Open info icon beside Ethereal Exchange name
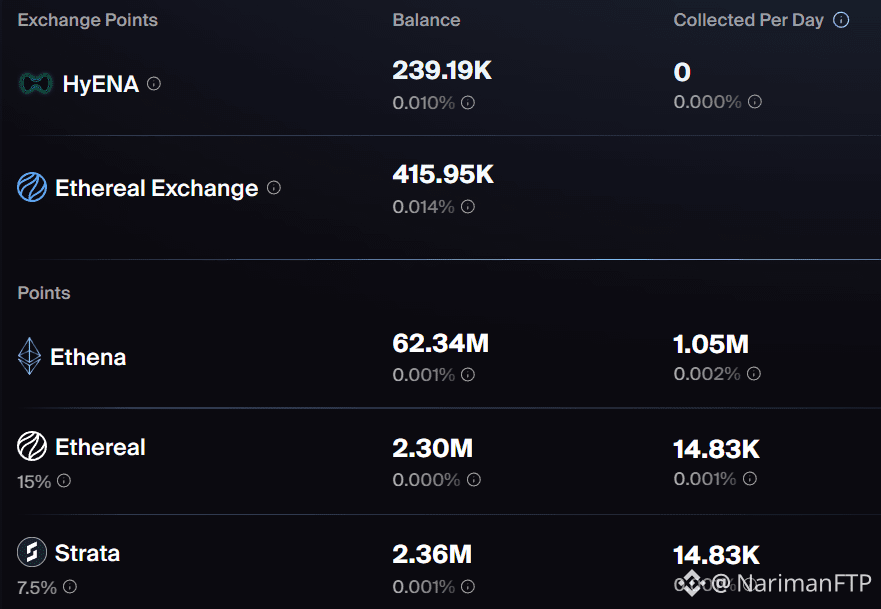Screen dimensions: 881x609 pyautogui.click(x=274, y=188)
